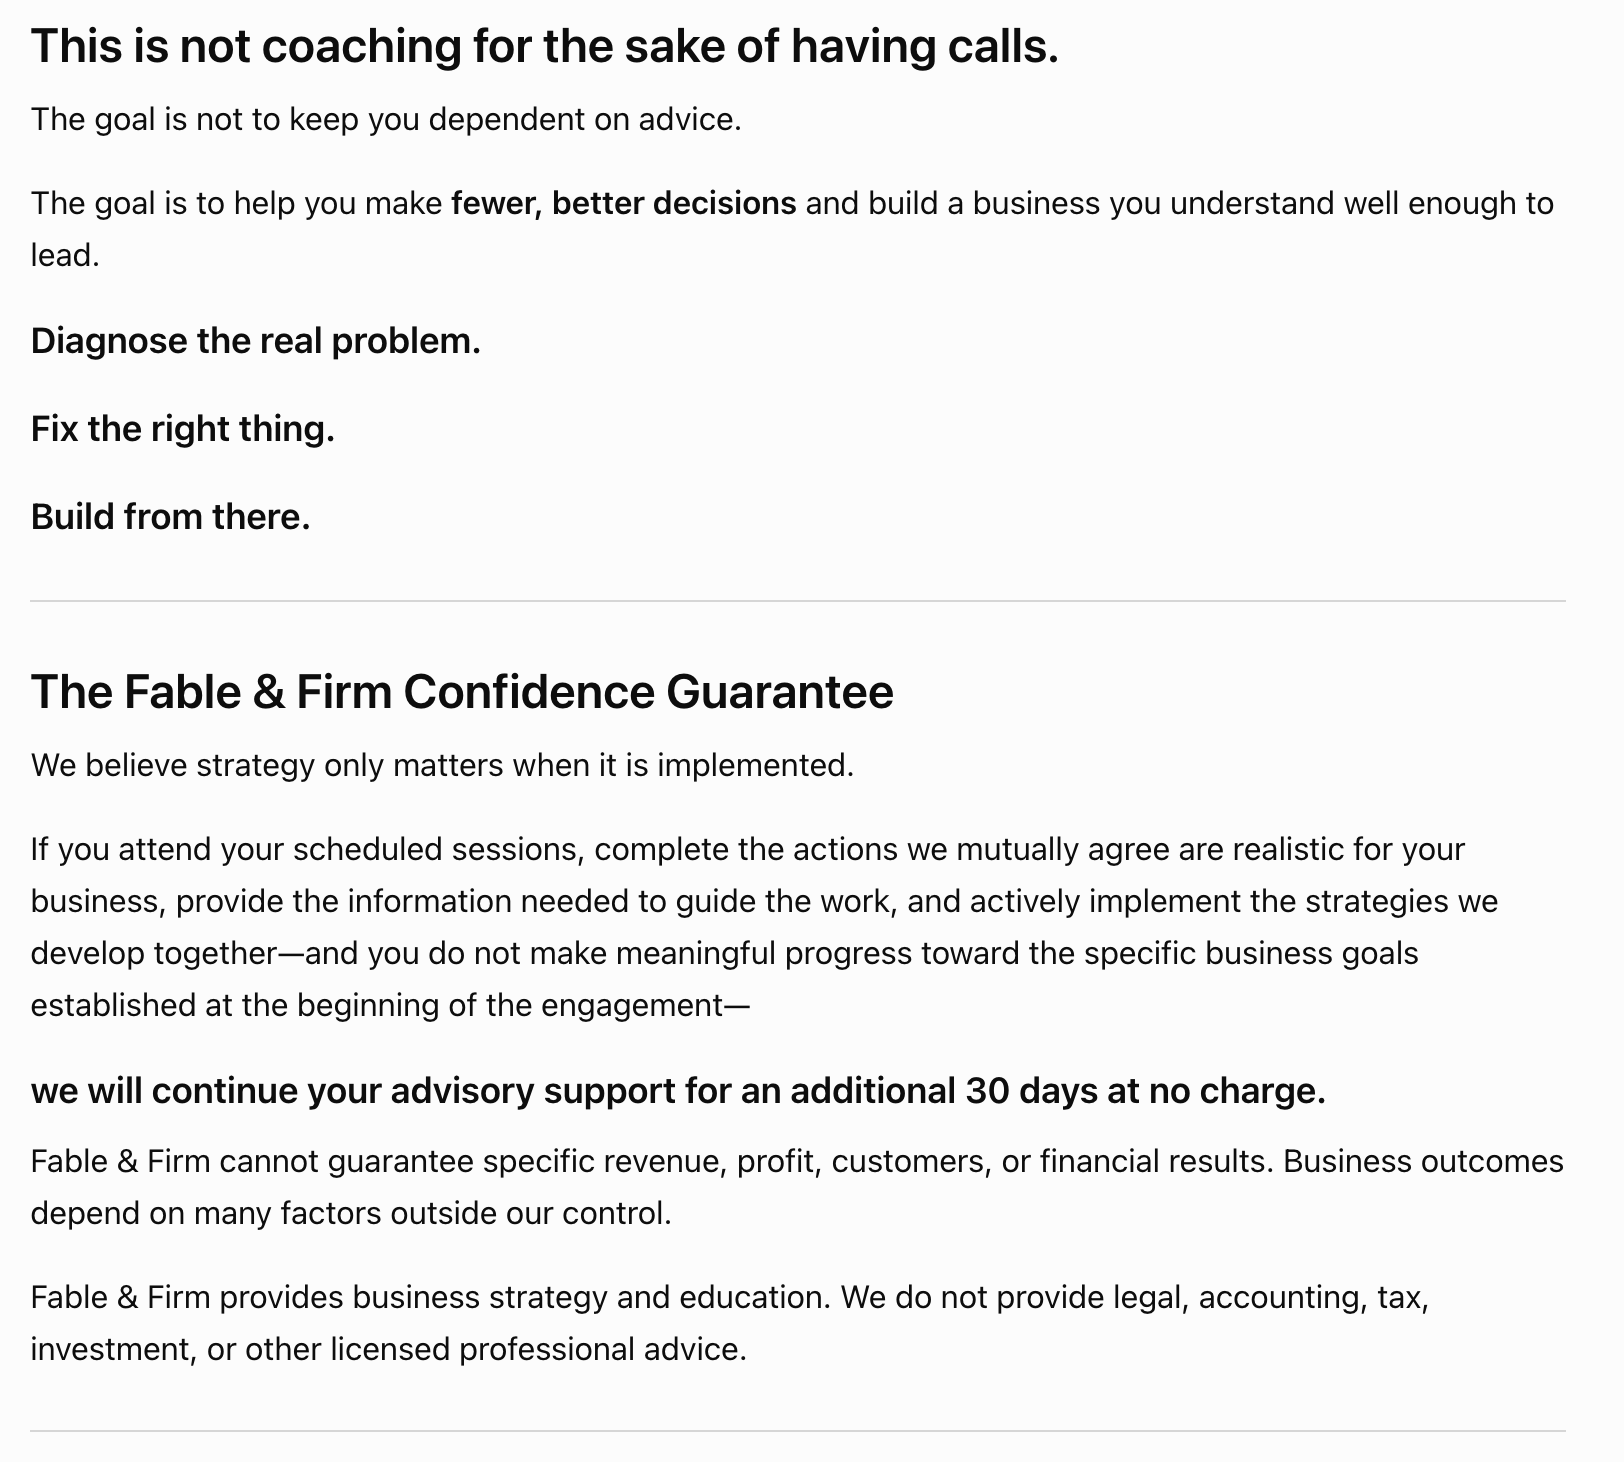
Task: Click 'We believe strategy only matters when it is implemented.'
Action: point(443,766)
